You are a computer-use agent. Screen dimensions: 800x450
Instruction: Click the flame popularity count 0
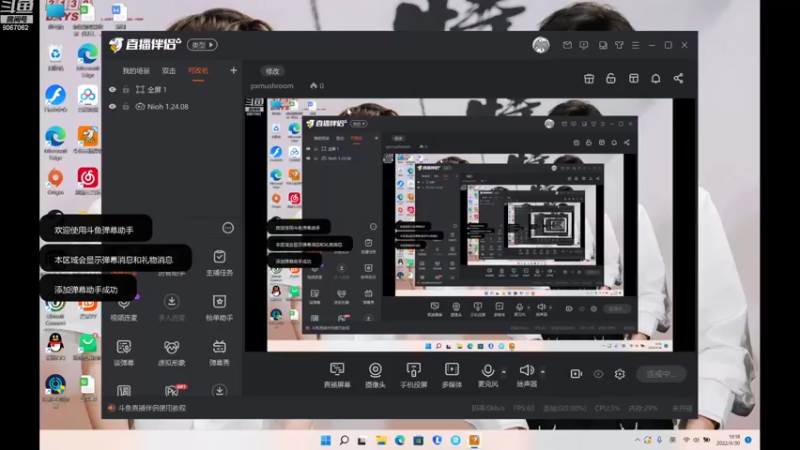(317, 86)
